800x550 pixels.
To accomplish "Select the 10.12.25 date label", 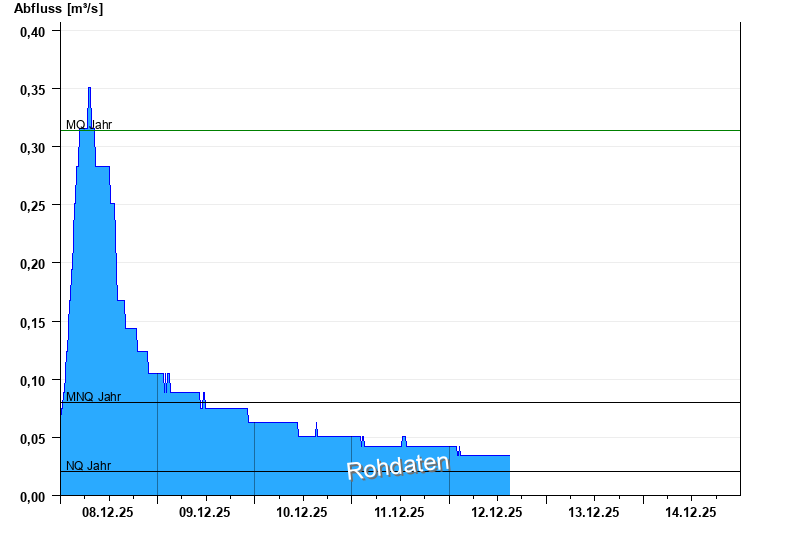I will tap(302, 512).
